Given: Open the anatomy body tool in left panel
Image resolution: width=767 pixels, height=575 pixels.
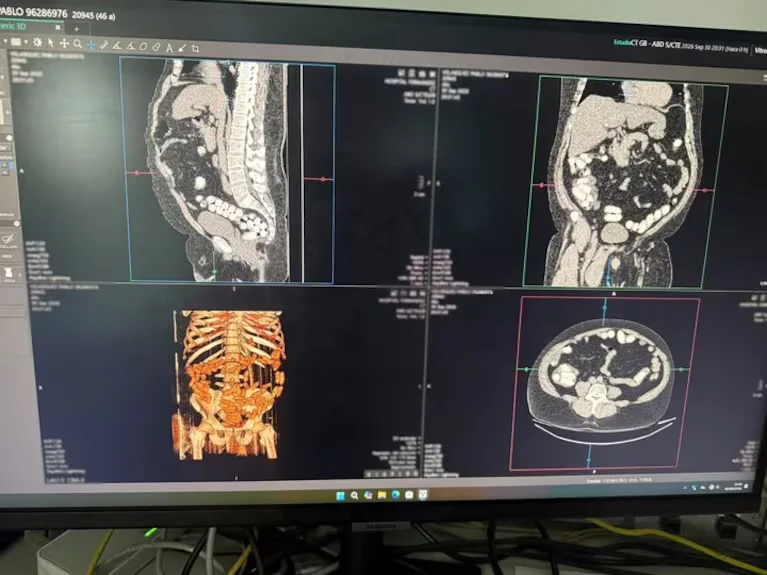Looking at the screenshot, I should coord(7,274).
